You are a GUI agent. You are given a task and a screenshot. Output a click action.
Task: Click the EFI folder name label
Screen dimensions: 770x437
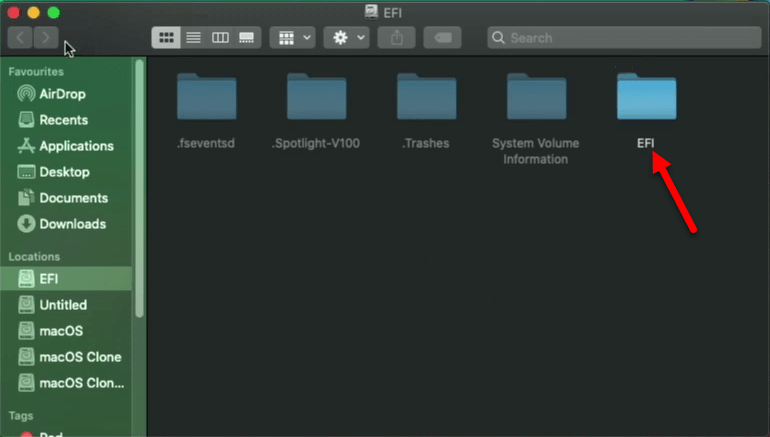point(646,143)
